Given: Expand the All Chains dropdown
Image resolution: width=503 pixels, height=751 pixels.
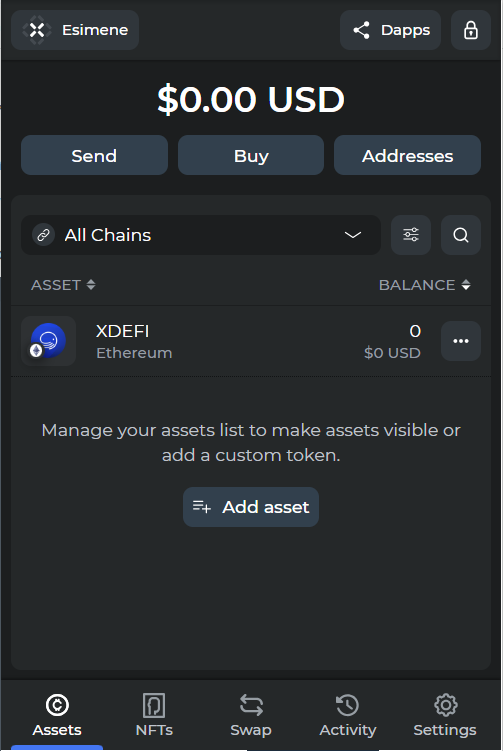Looking at the screenshot, I should pyautogui.click(x=201, y=235).
